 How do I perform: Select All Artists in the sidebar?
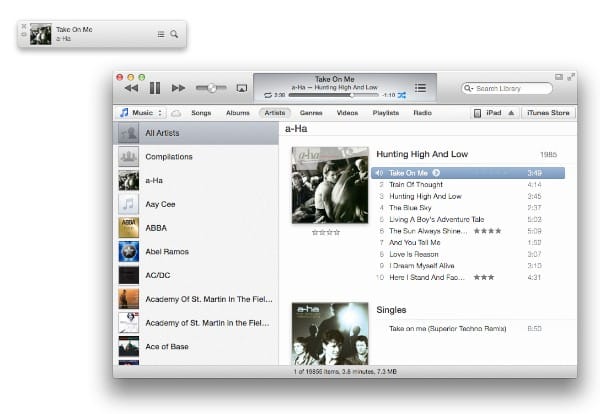(x=196, y=133)
